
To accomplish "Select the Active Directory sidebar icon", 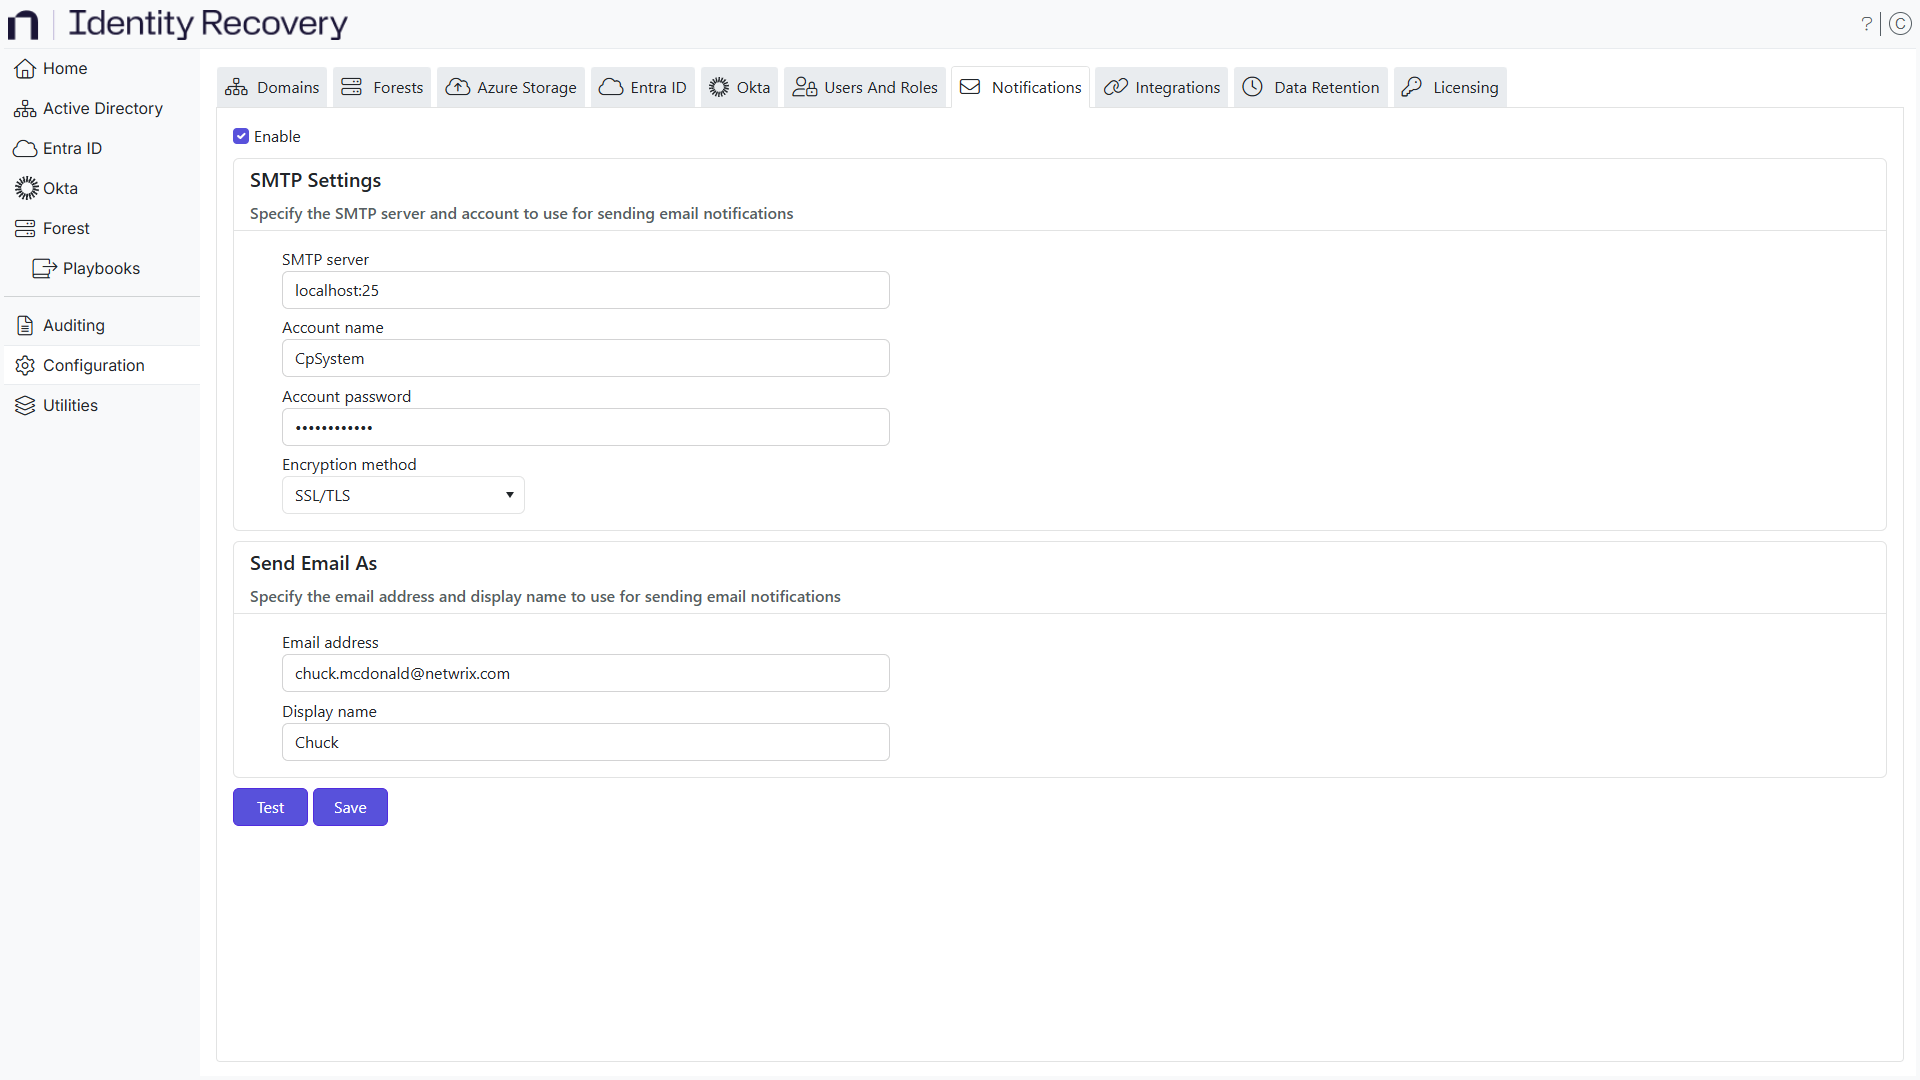I will tap(23, 108).
